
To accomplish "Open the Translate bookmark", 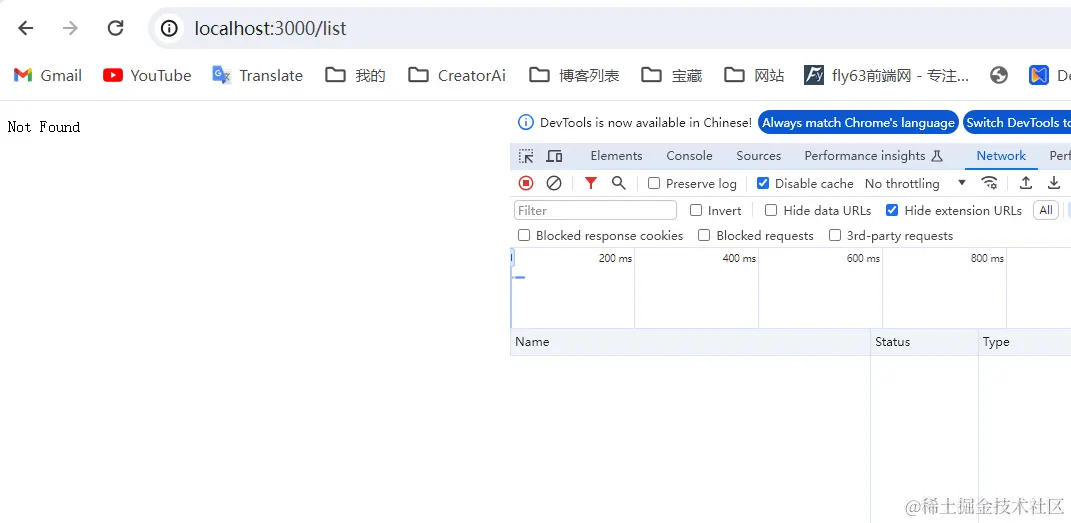I will [x=257, y=75].
